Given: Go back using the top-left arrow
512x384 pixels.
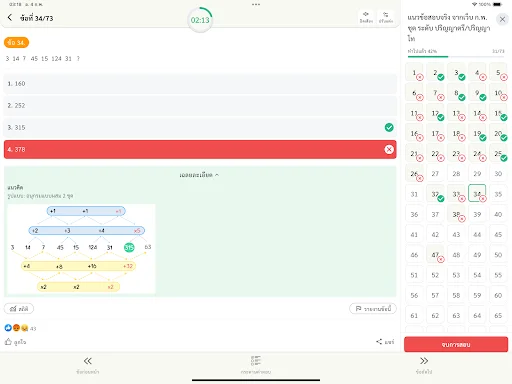Looking at the screenshot, I should click(x=10, y=18).
